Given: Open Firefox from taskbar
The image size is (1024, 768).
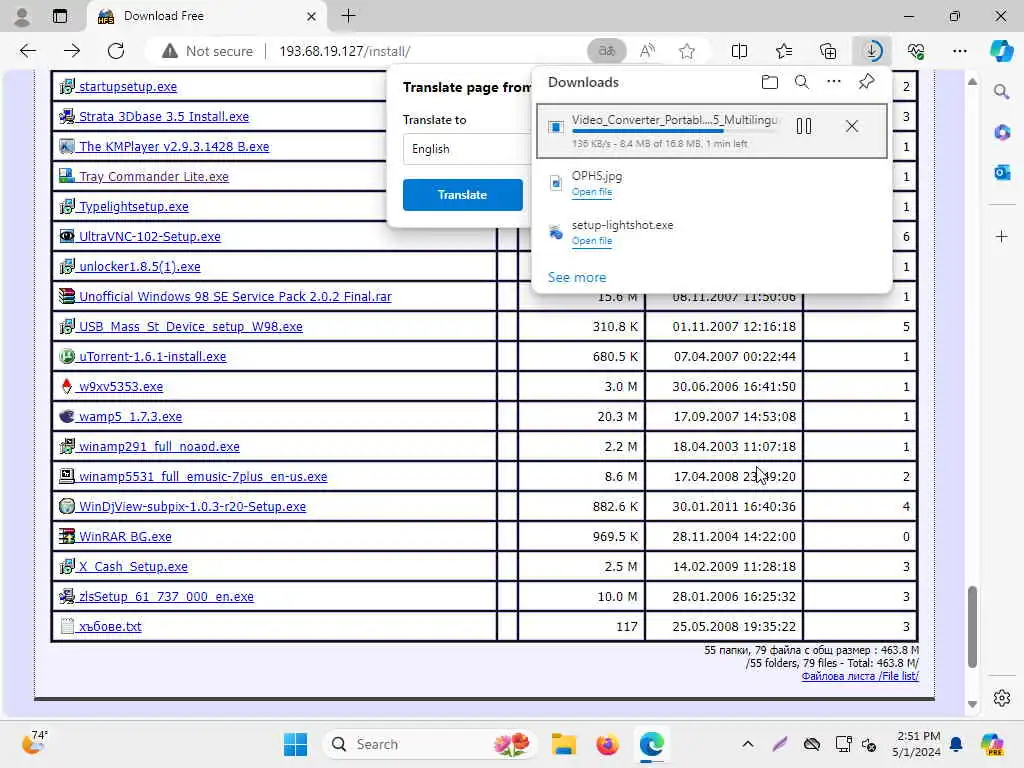Looking at the screenshot, I should tap(607, 744).
